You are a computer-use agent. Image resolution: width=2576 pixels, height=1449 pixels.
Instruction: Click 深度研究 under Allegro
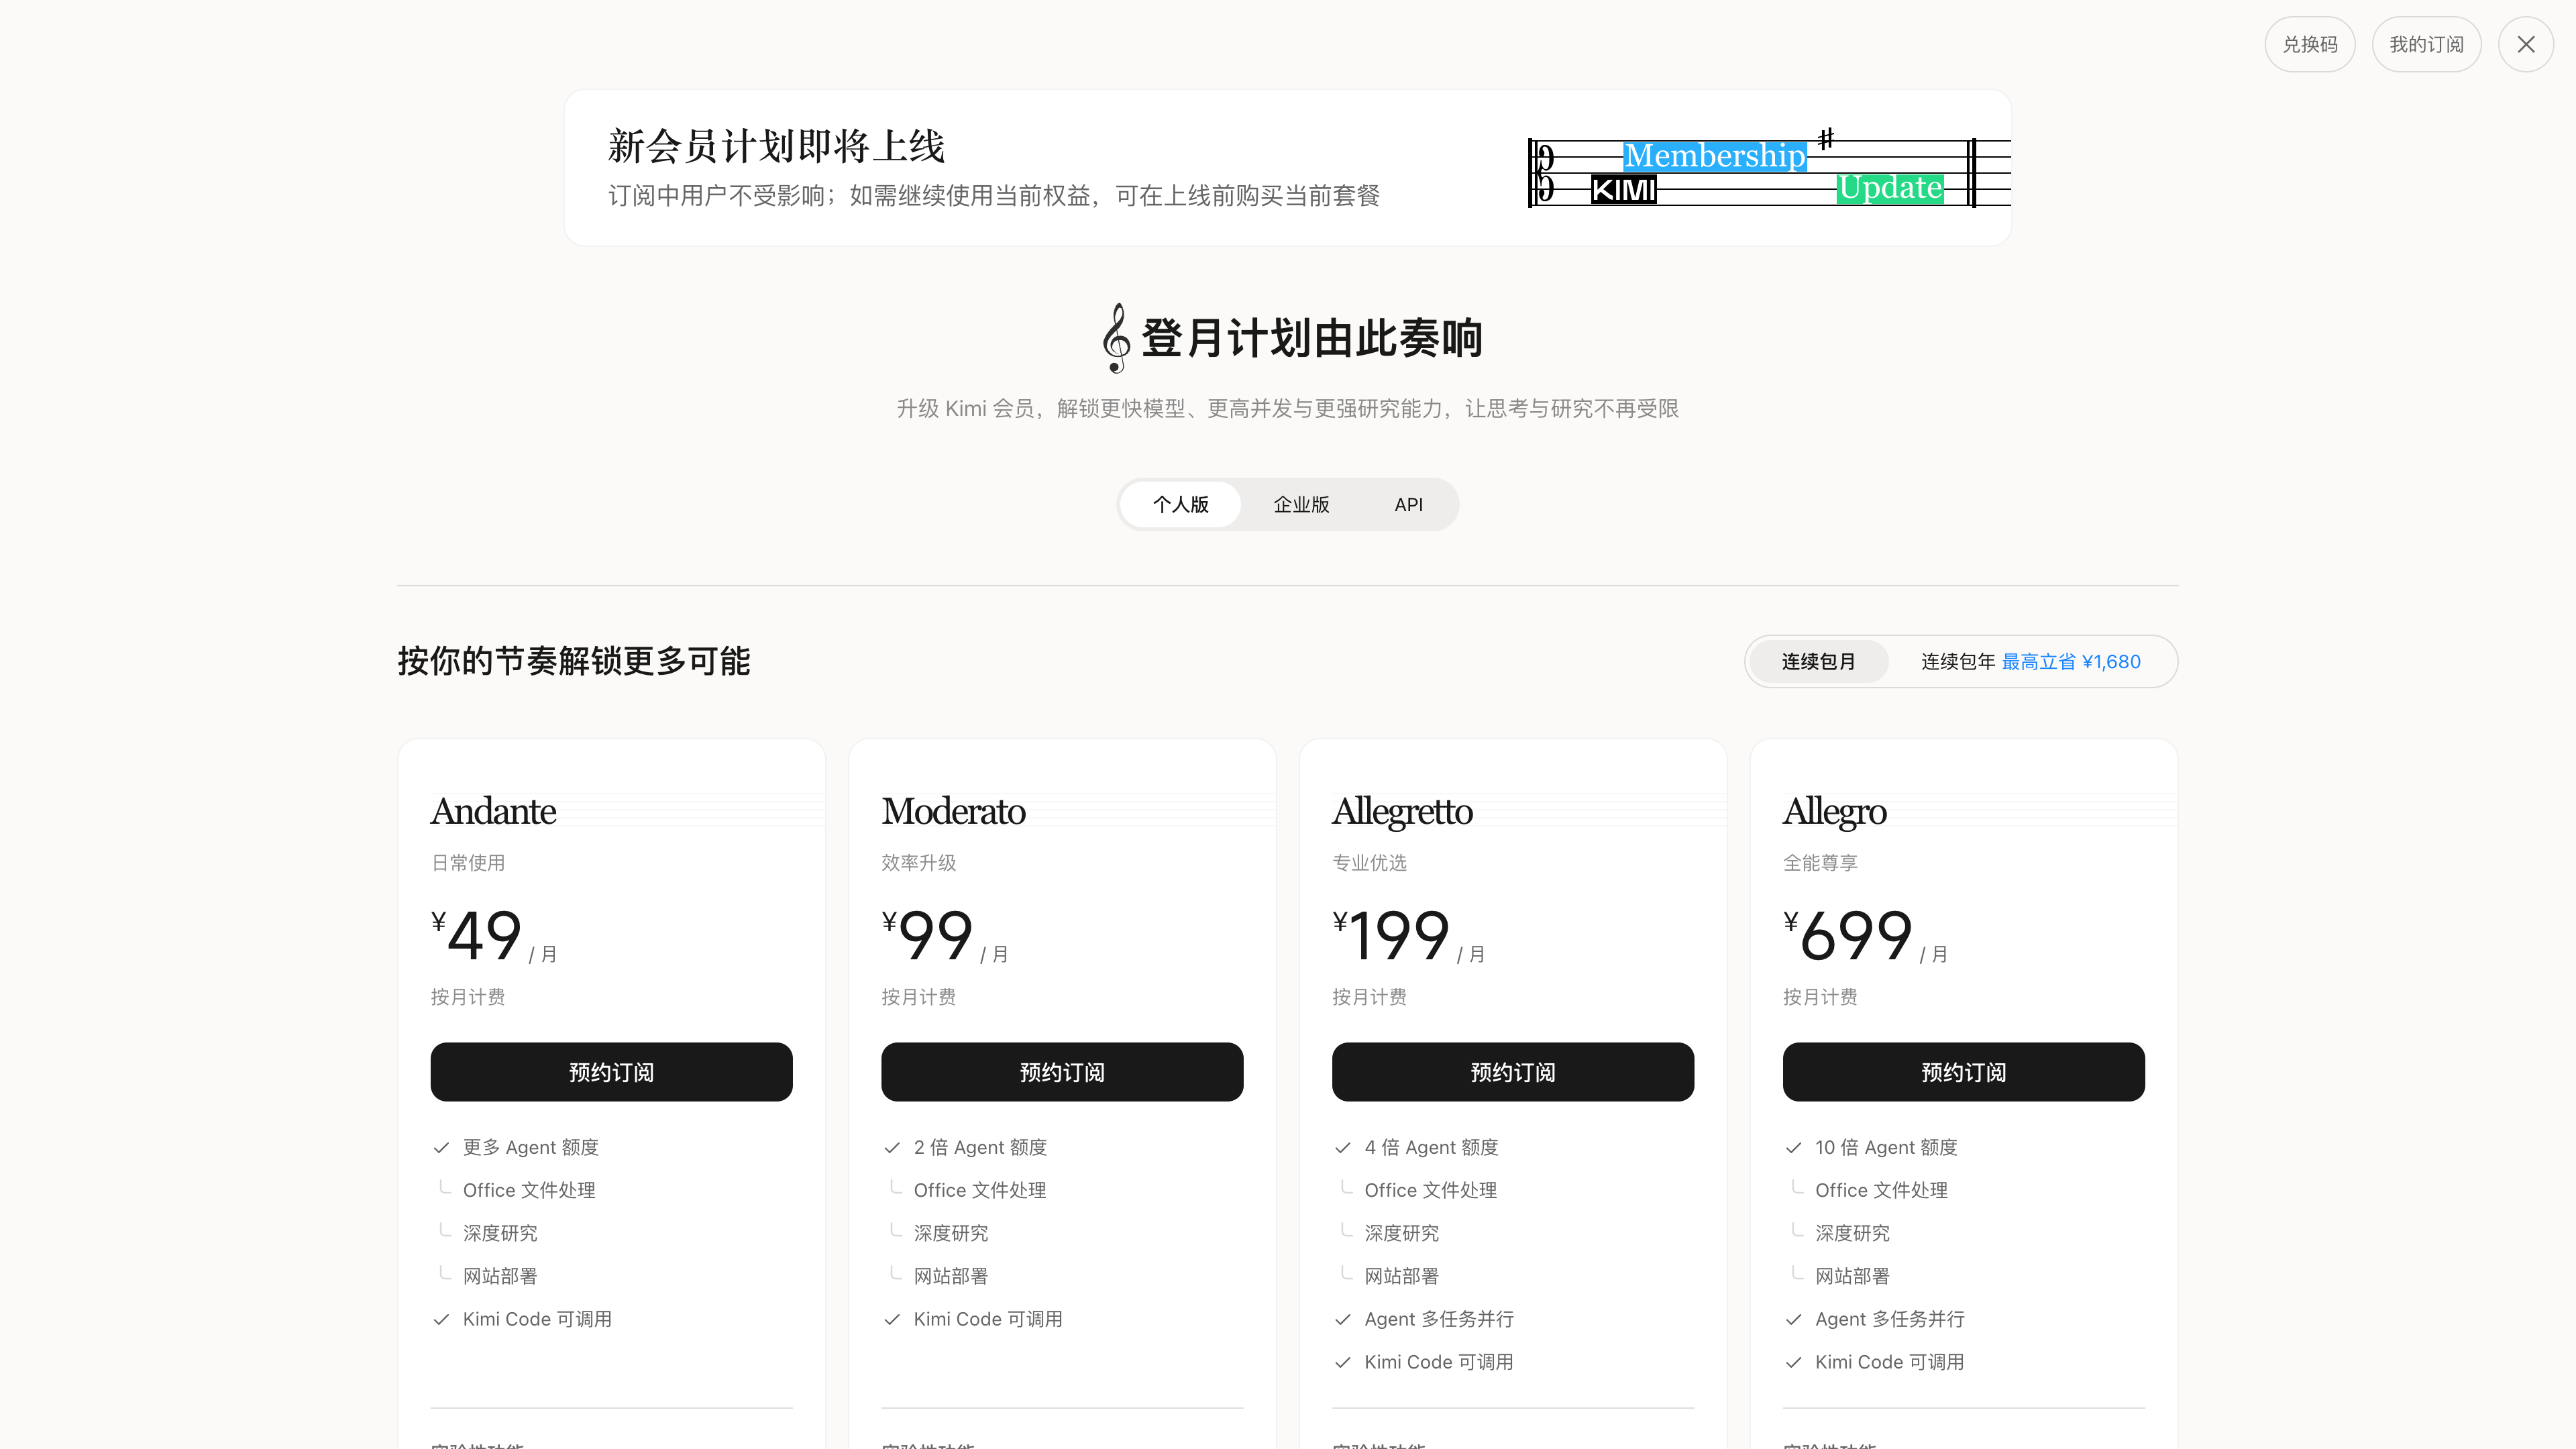click(x=1853, y=1233)
